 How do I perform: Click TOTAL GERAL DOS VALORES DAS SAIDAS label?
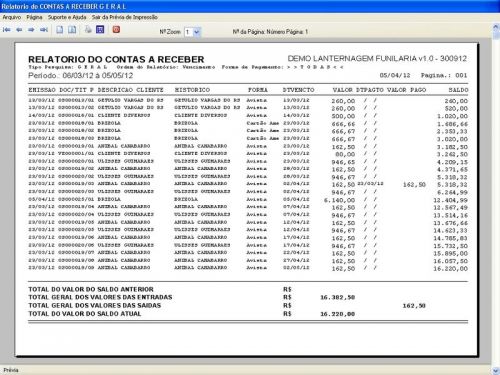[x=95, y=306]
